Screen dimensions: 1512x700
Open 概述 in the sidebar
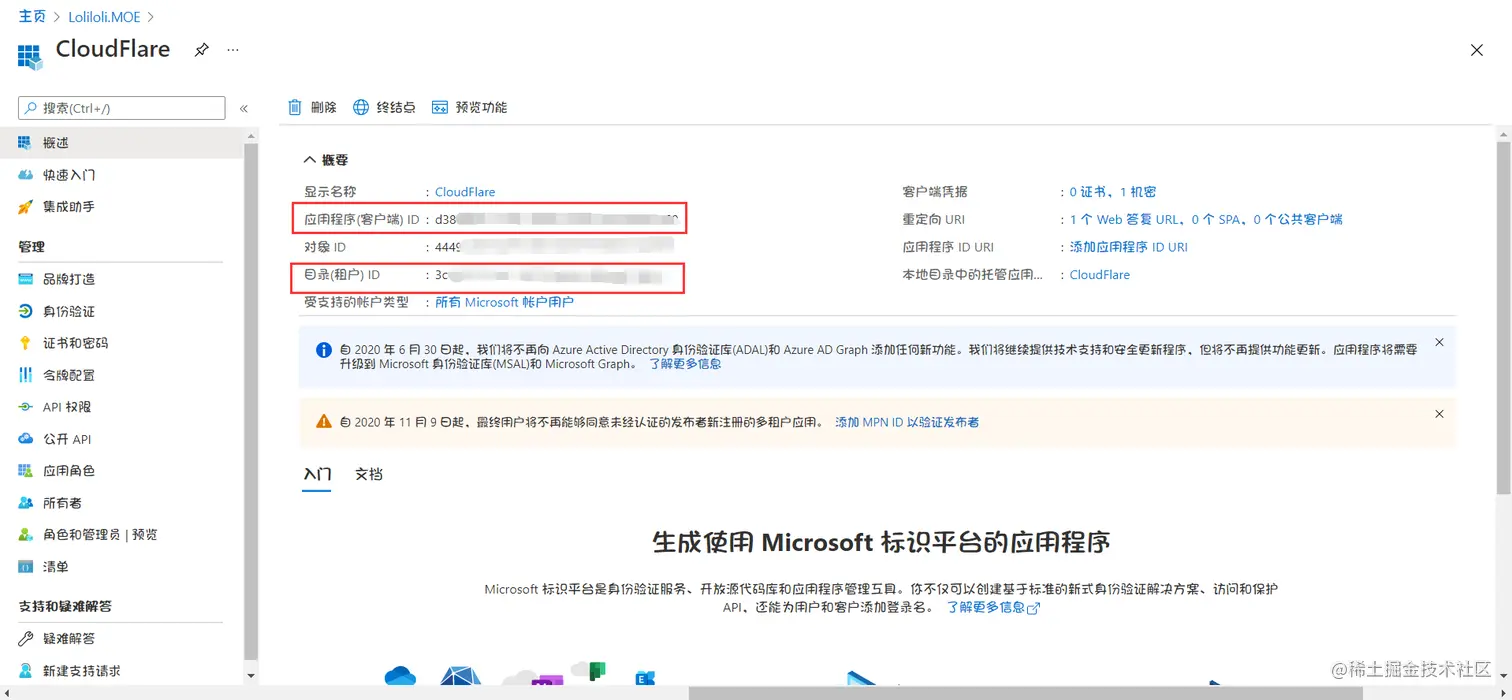(122, 143)
